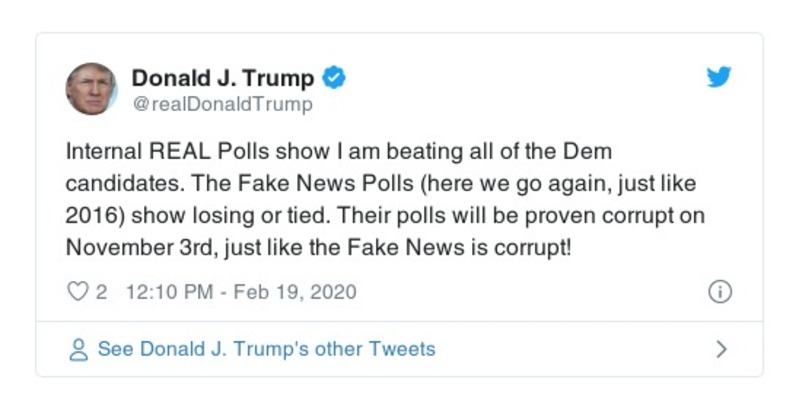Click the word 'corrupt!' ending the tweet
Screen dimensions: 799x414
pyautogui.click(x=531, y=245)
